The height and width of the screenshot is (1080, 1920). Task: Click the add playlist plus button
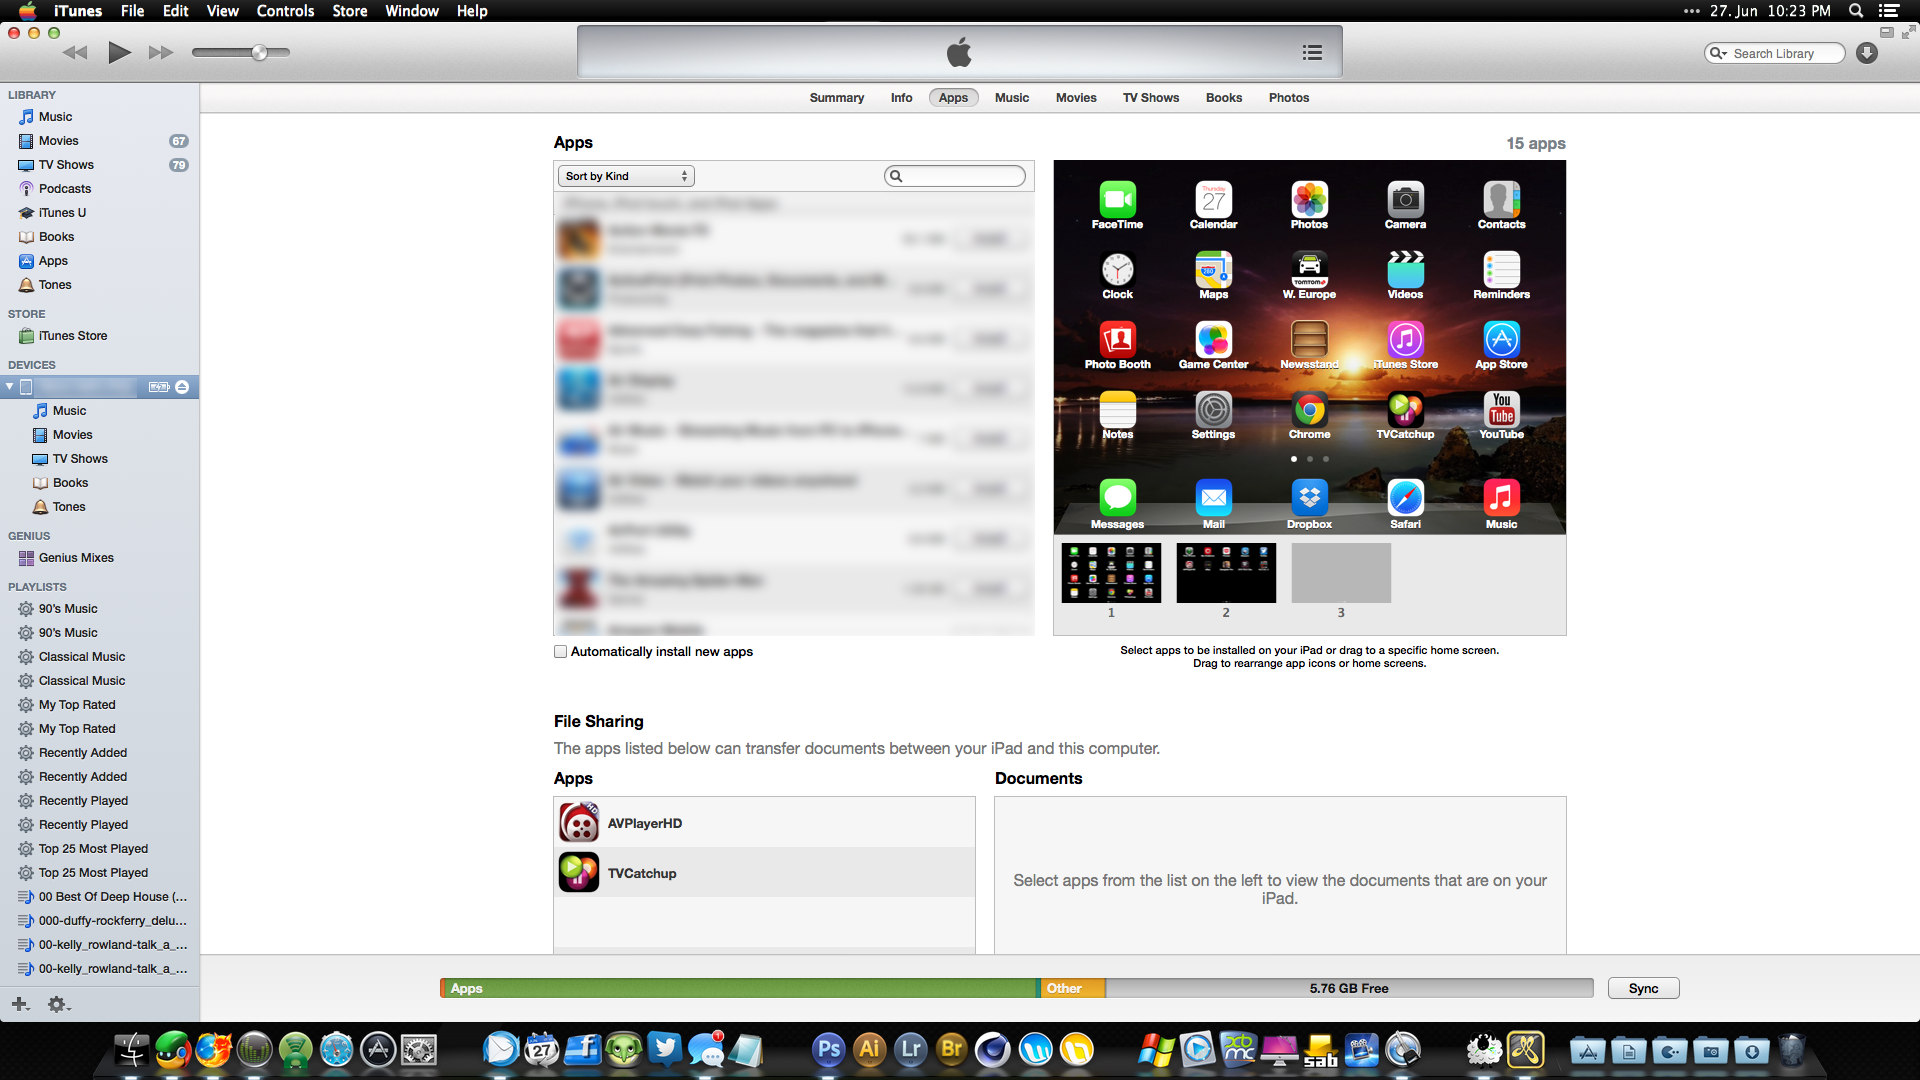point(20,1004)
